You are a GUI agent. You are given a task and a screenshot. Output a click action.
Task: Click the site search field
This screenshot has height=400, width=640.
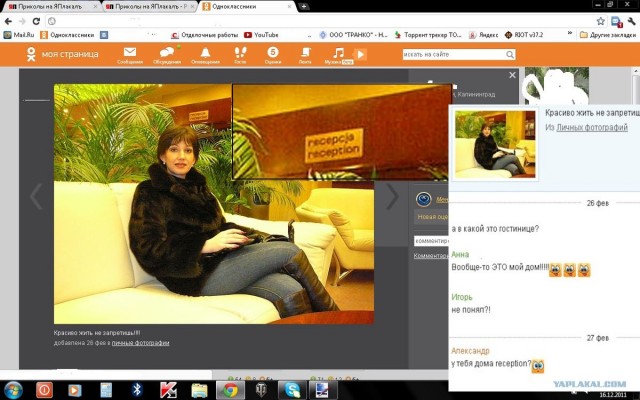(450, 54)
